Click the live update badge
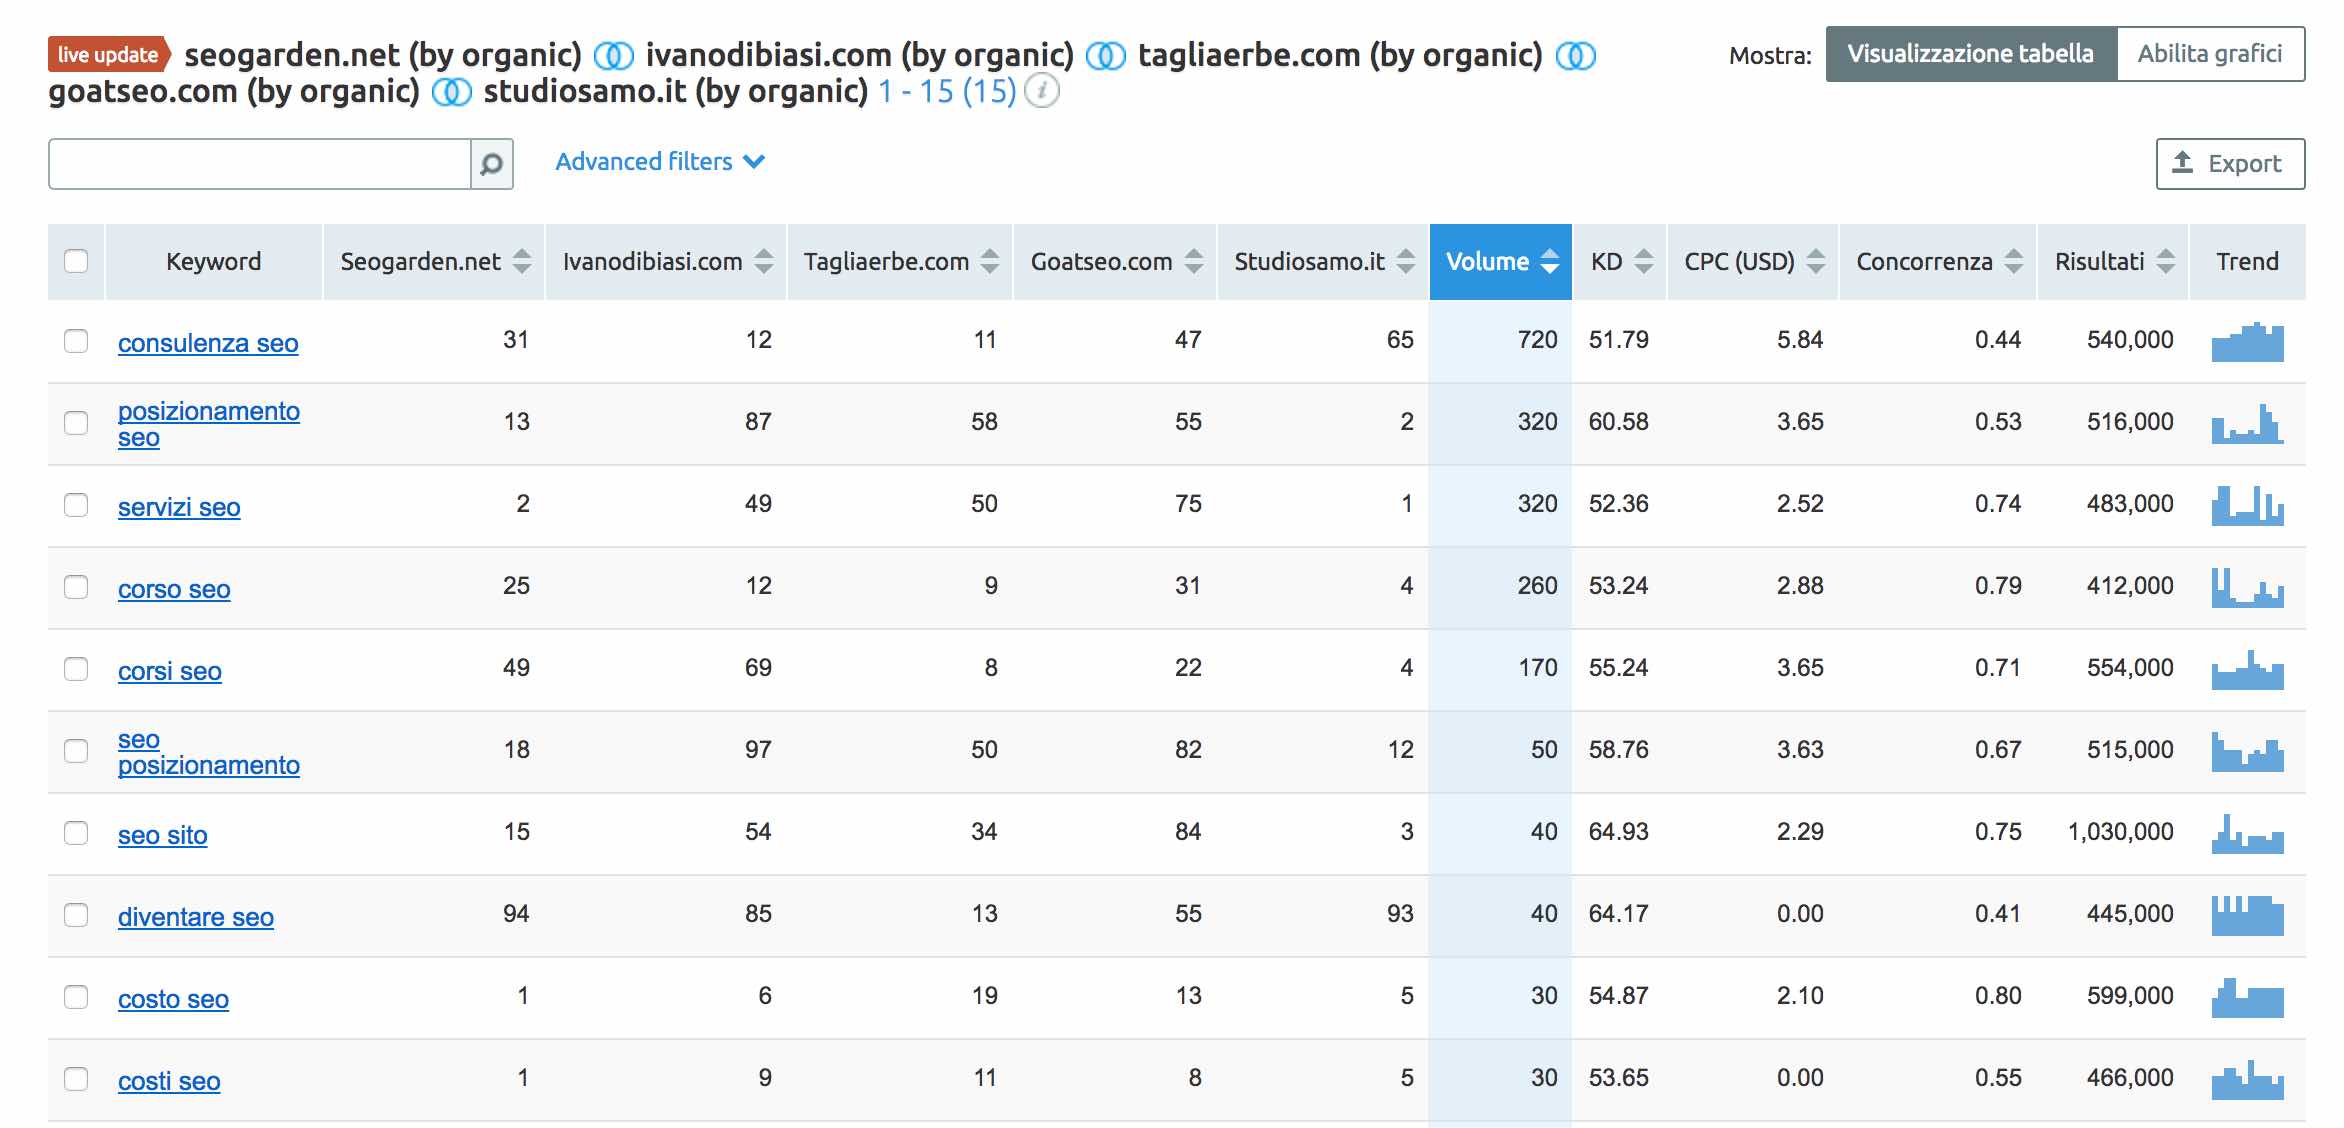This screenshot has height=1128, width=2344. click(x=109, y=55)
